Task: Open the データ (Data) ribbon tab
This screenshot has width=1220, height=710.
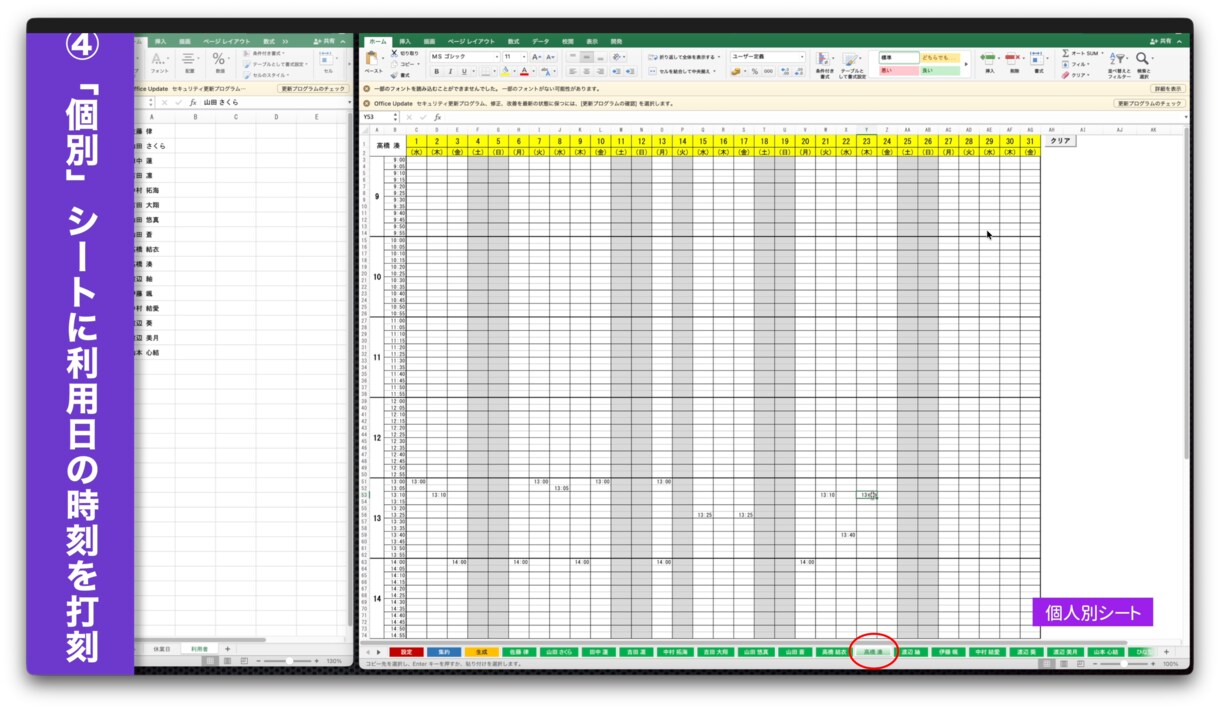Action: tap(540, 41)
